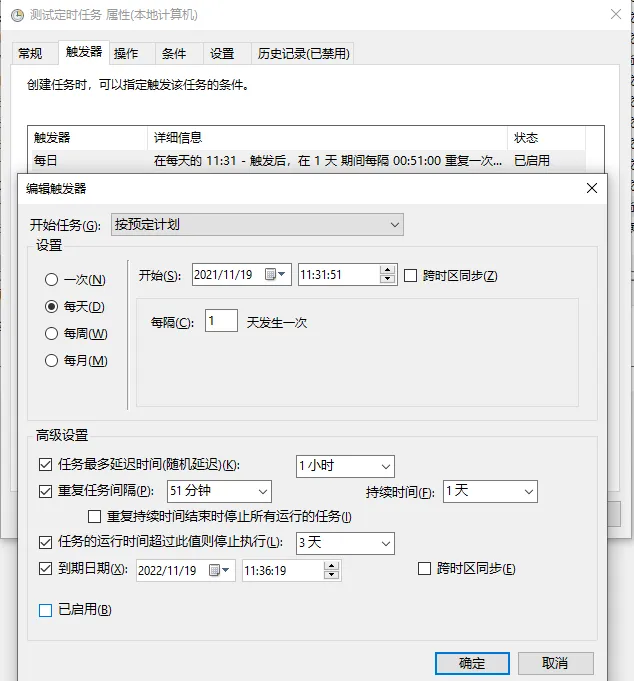The width and height of the screenshot is (634, 681).
Task: Click the 状态 column header
Action: pos(546,138)
